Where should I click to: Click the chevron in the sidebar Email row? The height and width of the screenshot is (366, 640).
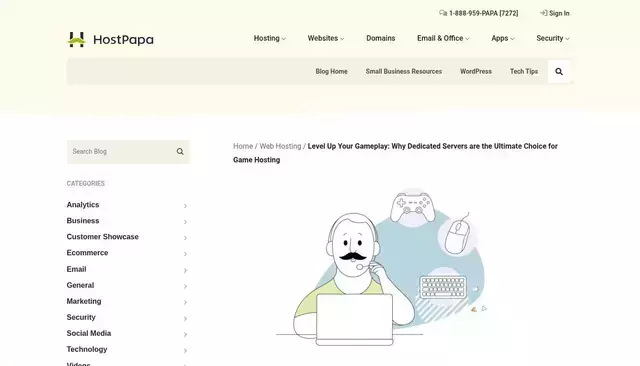pyautogui.click(x=185, y=270)
